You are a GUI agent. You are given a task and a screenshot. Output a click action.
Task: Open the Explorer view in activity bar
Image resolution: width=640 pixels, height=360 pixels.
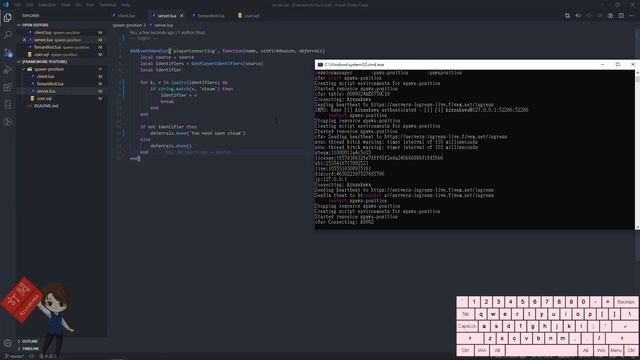(x=7, y=18)
